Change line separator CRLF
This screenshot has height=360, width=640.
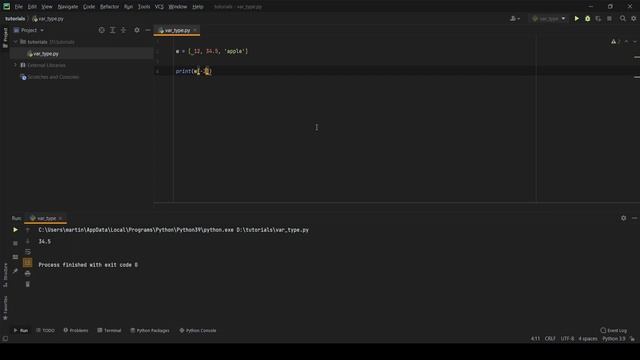click(x=550, y=339)
